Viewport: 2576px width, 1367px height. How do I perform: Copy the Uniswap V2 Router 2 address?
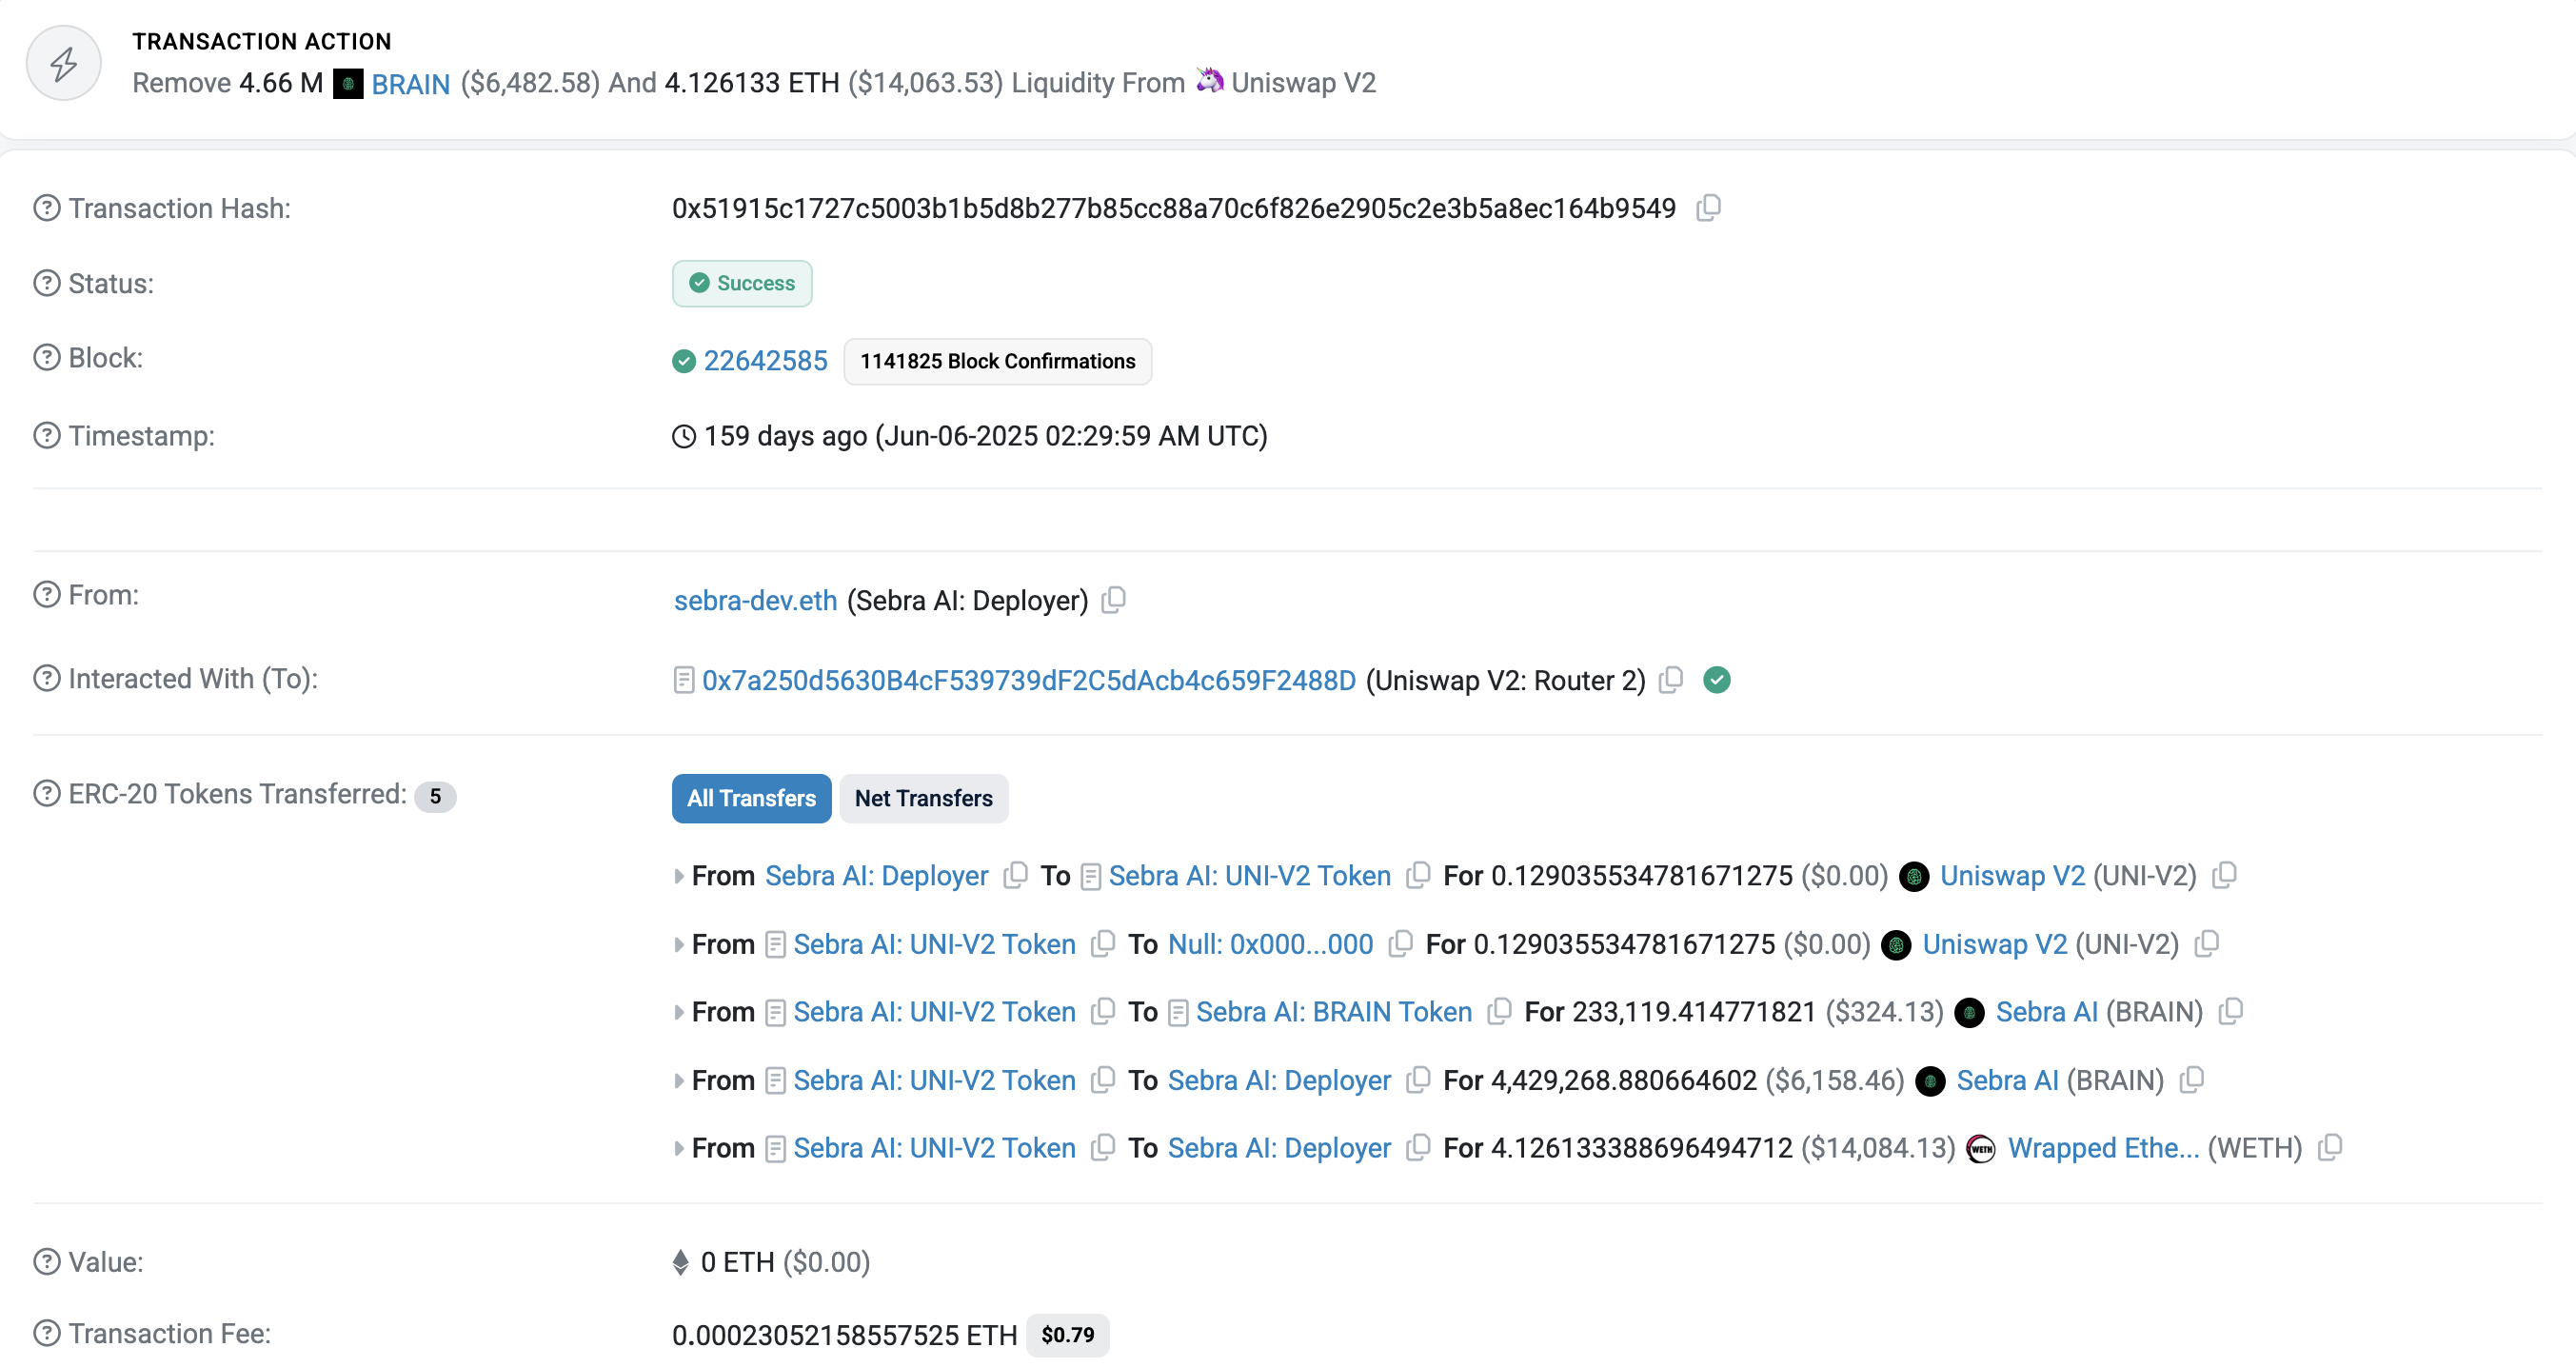click(1670, 680)
